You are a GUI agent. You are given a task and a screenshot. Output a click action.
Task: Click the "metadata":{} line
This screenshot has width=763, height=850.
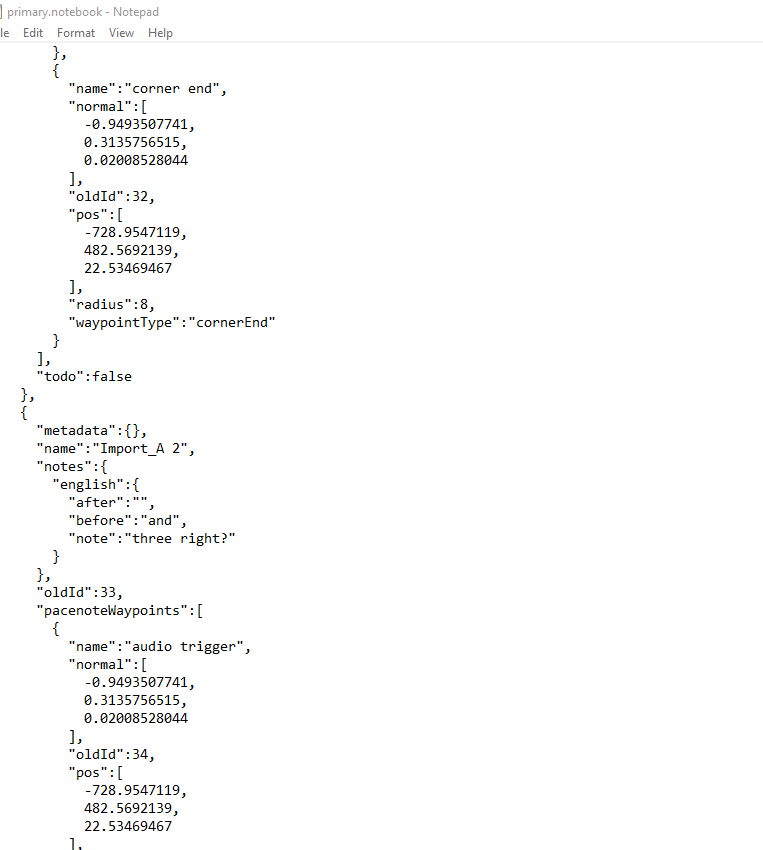coord(92,431)
